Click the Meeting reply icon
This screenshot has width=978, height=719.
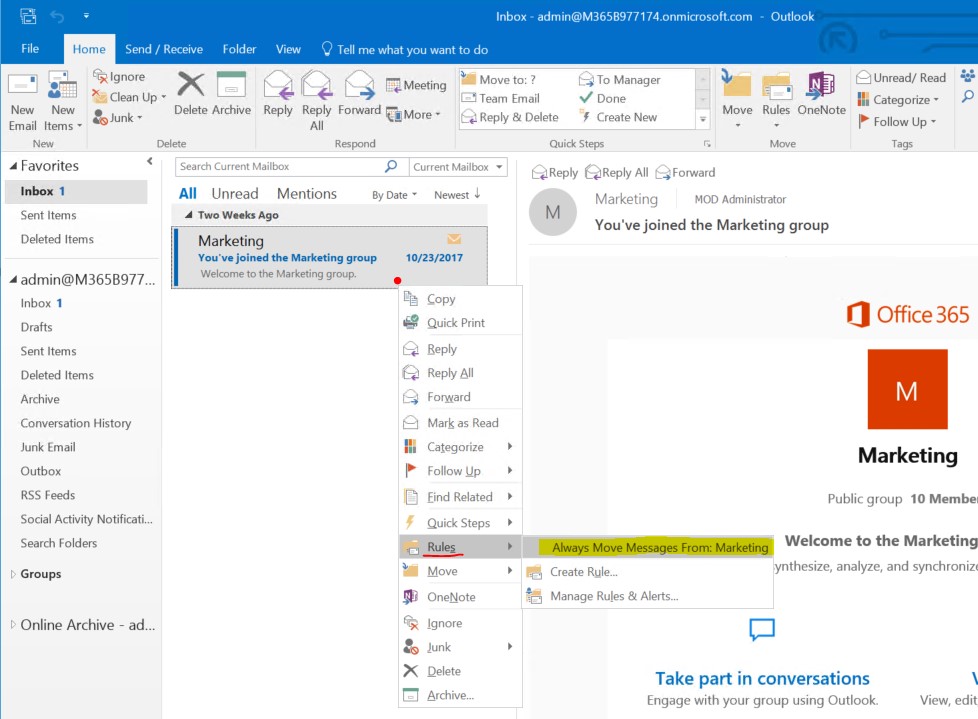pos(393,85)
